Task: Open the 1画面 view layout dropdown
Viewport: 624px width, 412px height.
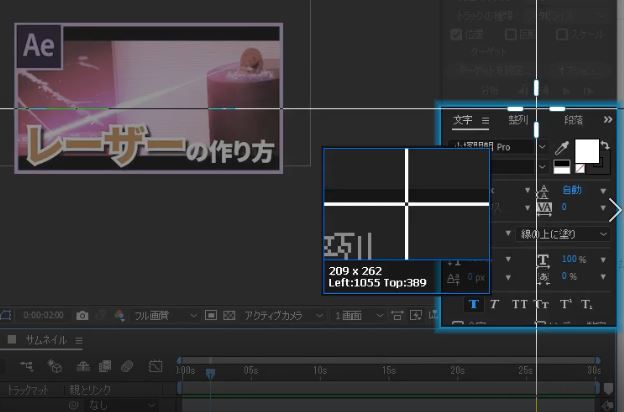Action: [359, 316]
